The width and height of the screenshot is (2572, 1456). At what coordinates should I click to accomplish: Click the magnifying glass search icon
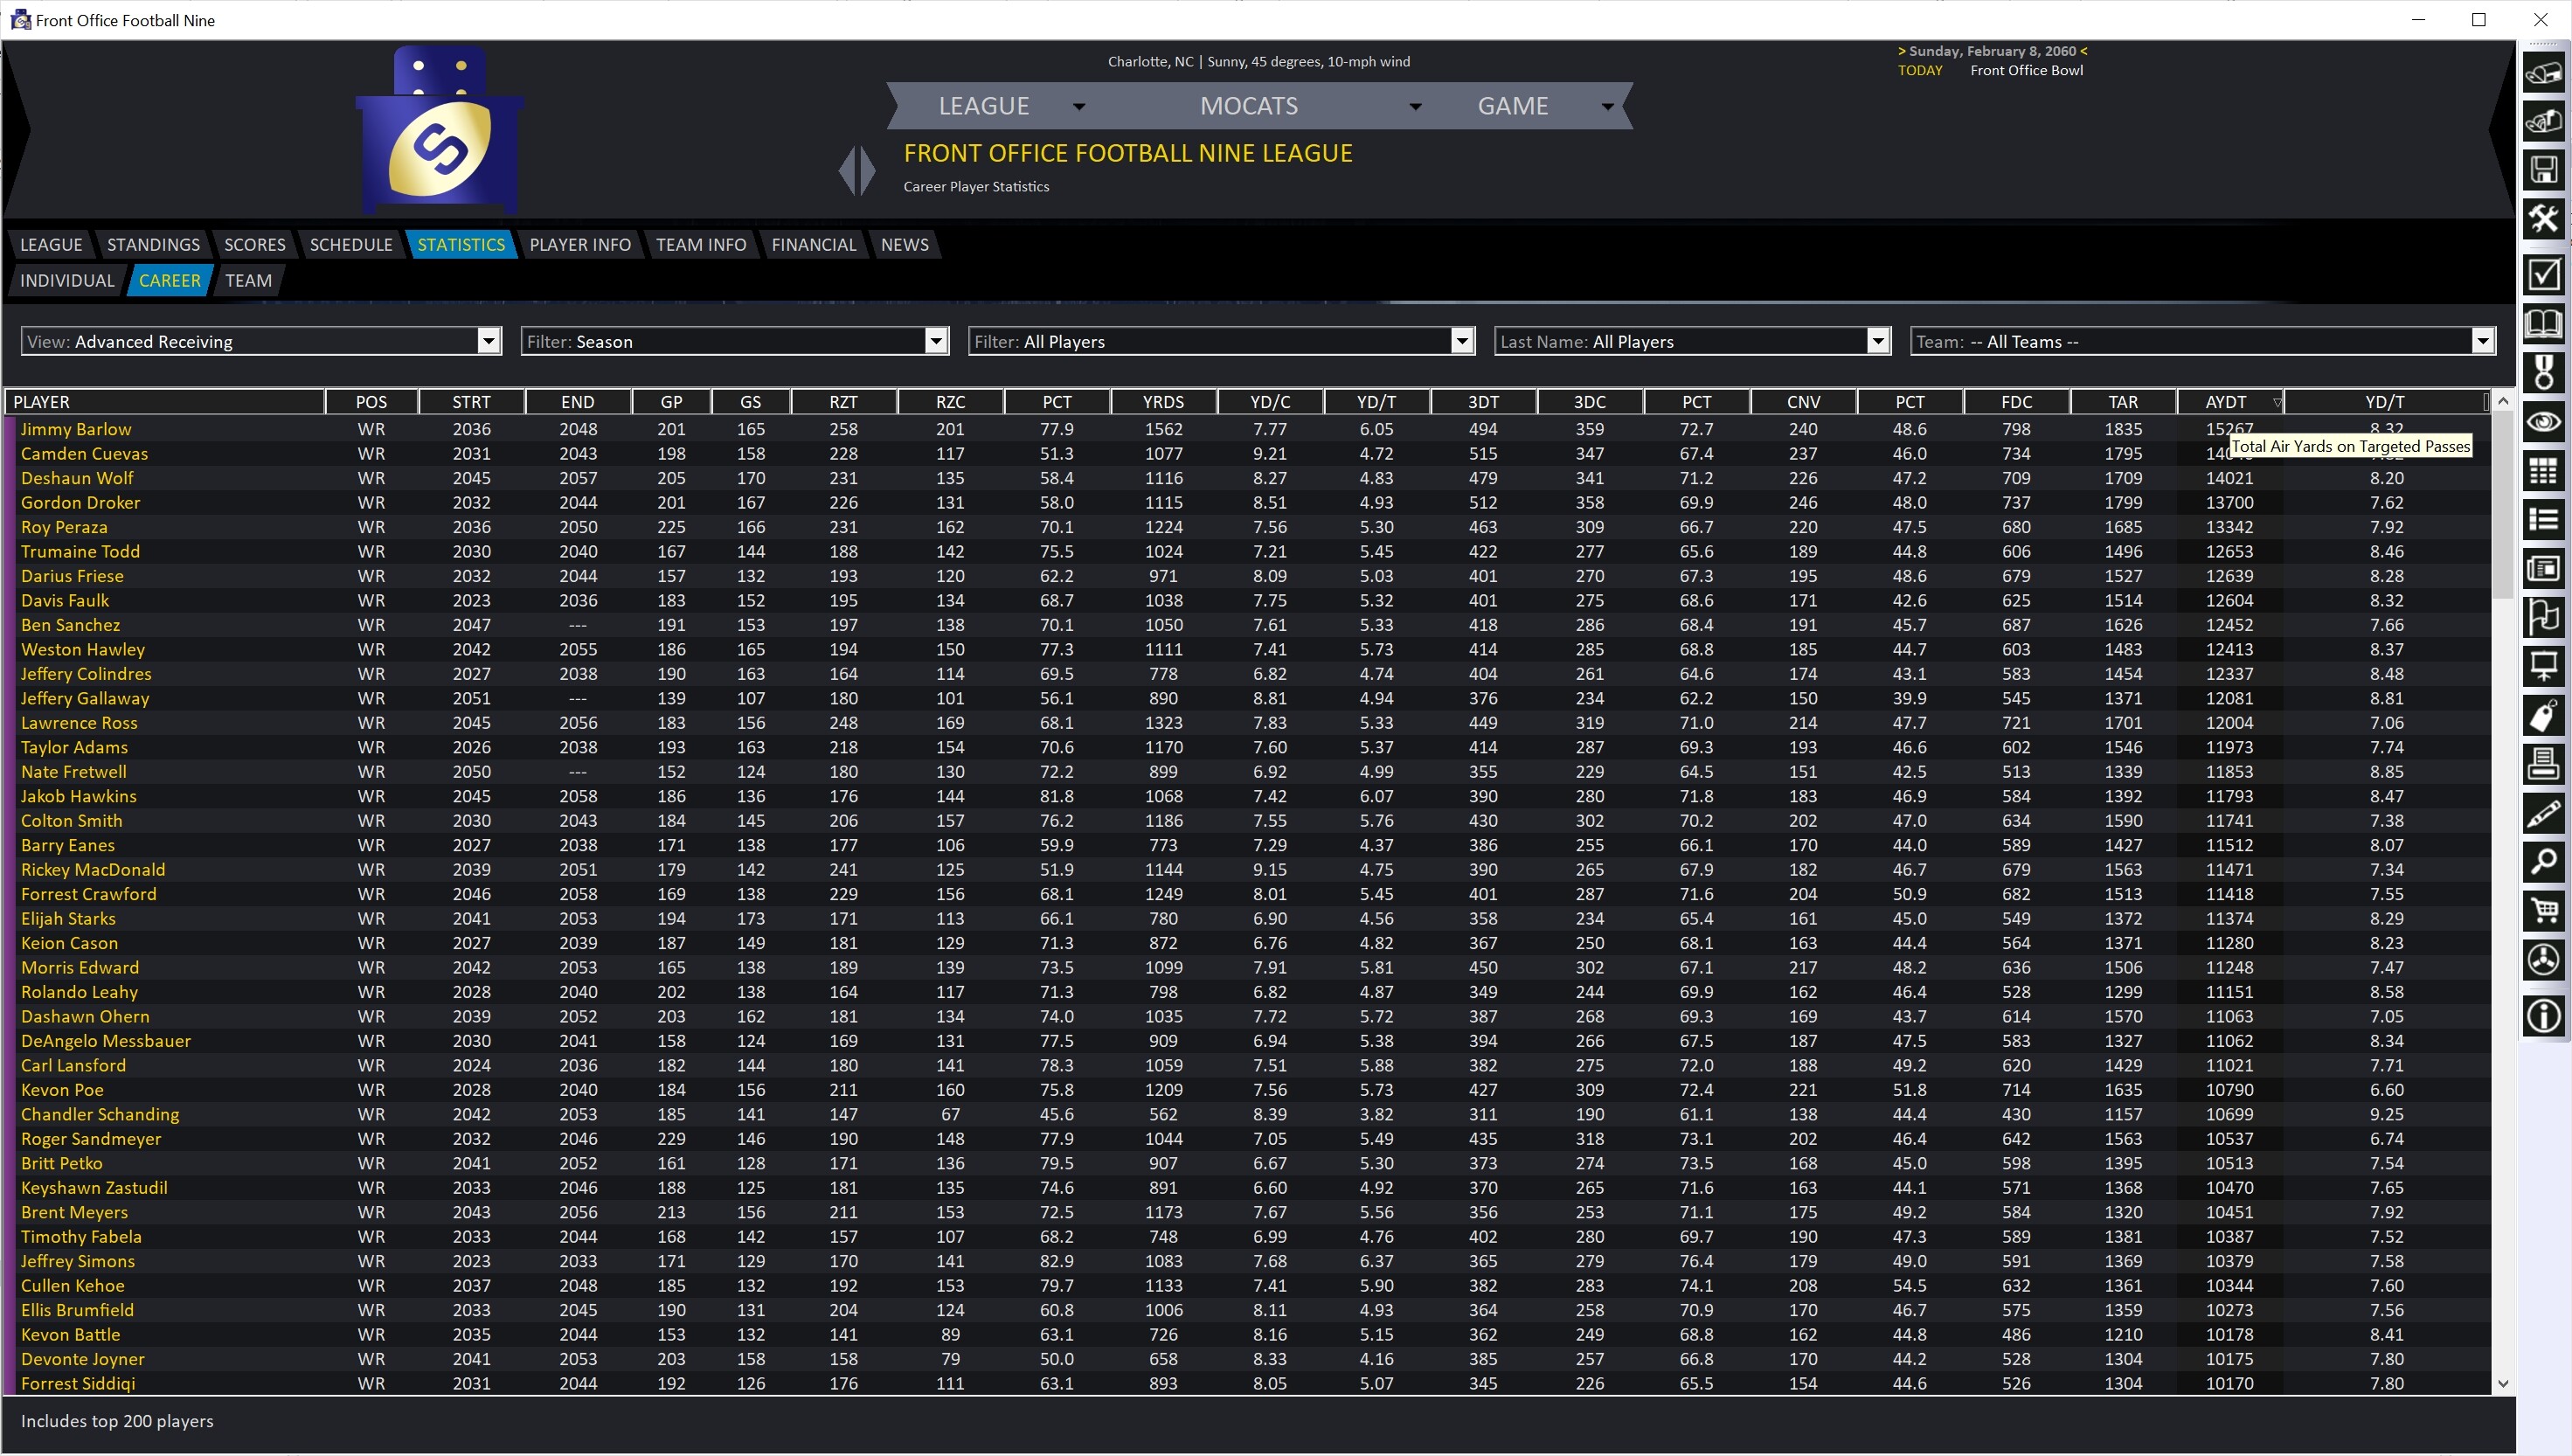[2545, 862]
